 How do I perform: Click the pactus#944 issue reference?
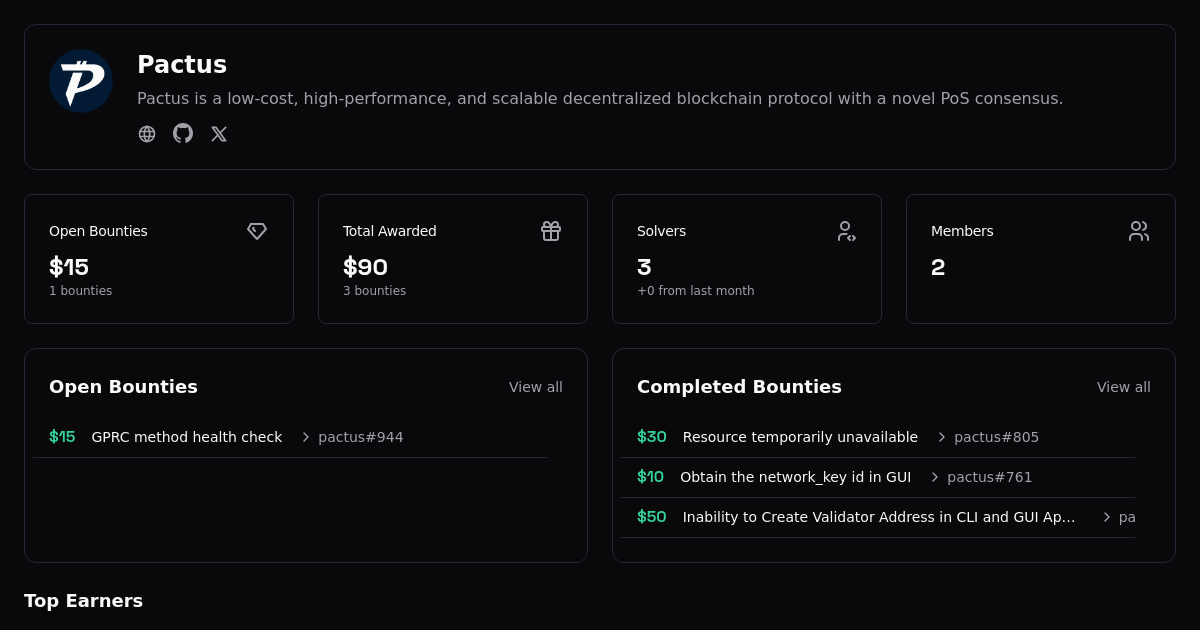[x=361, y=437]
